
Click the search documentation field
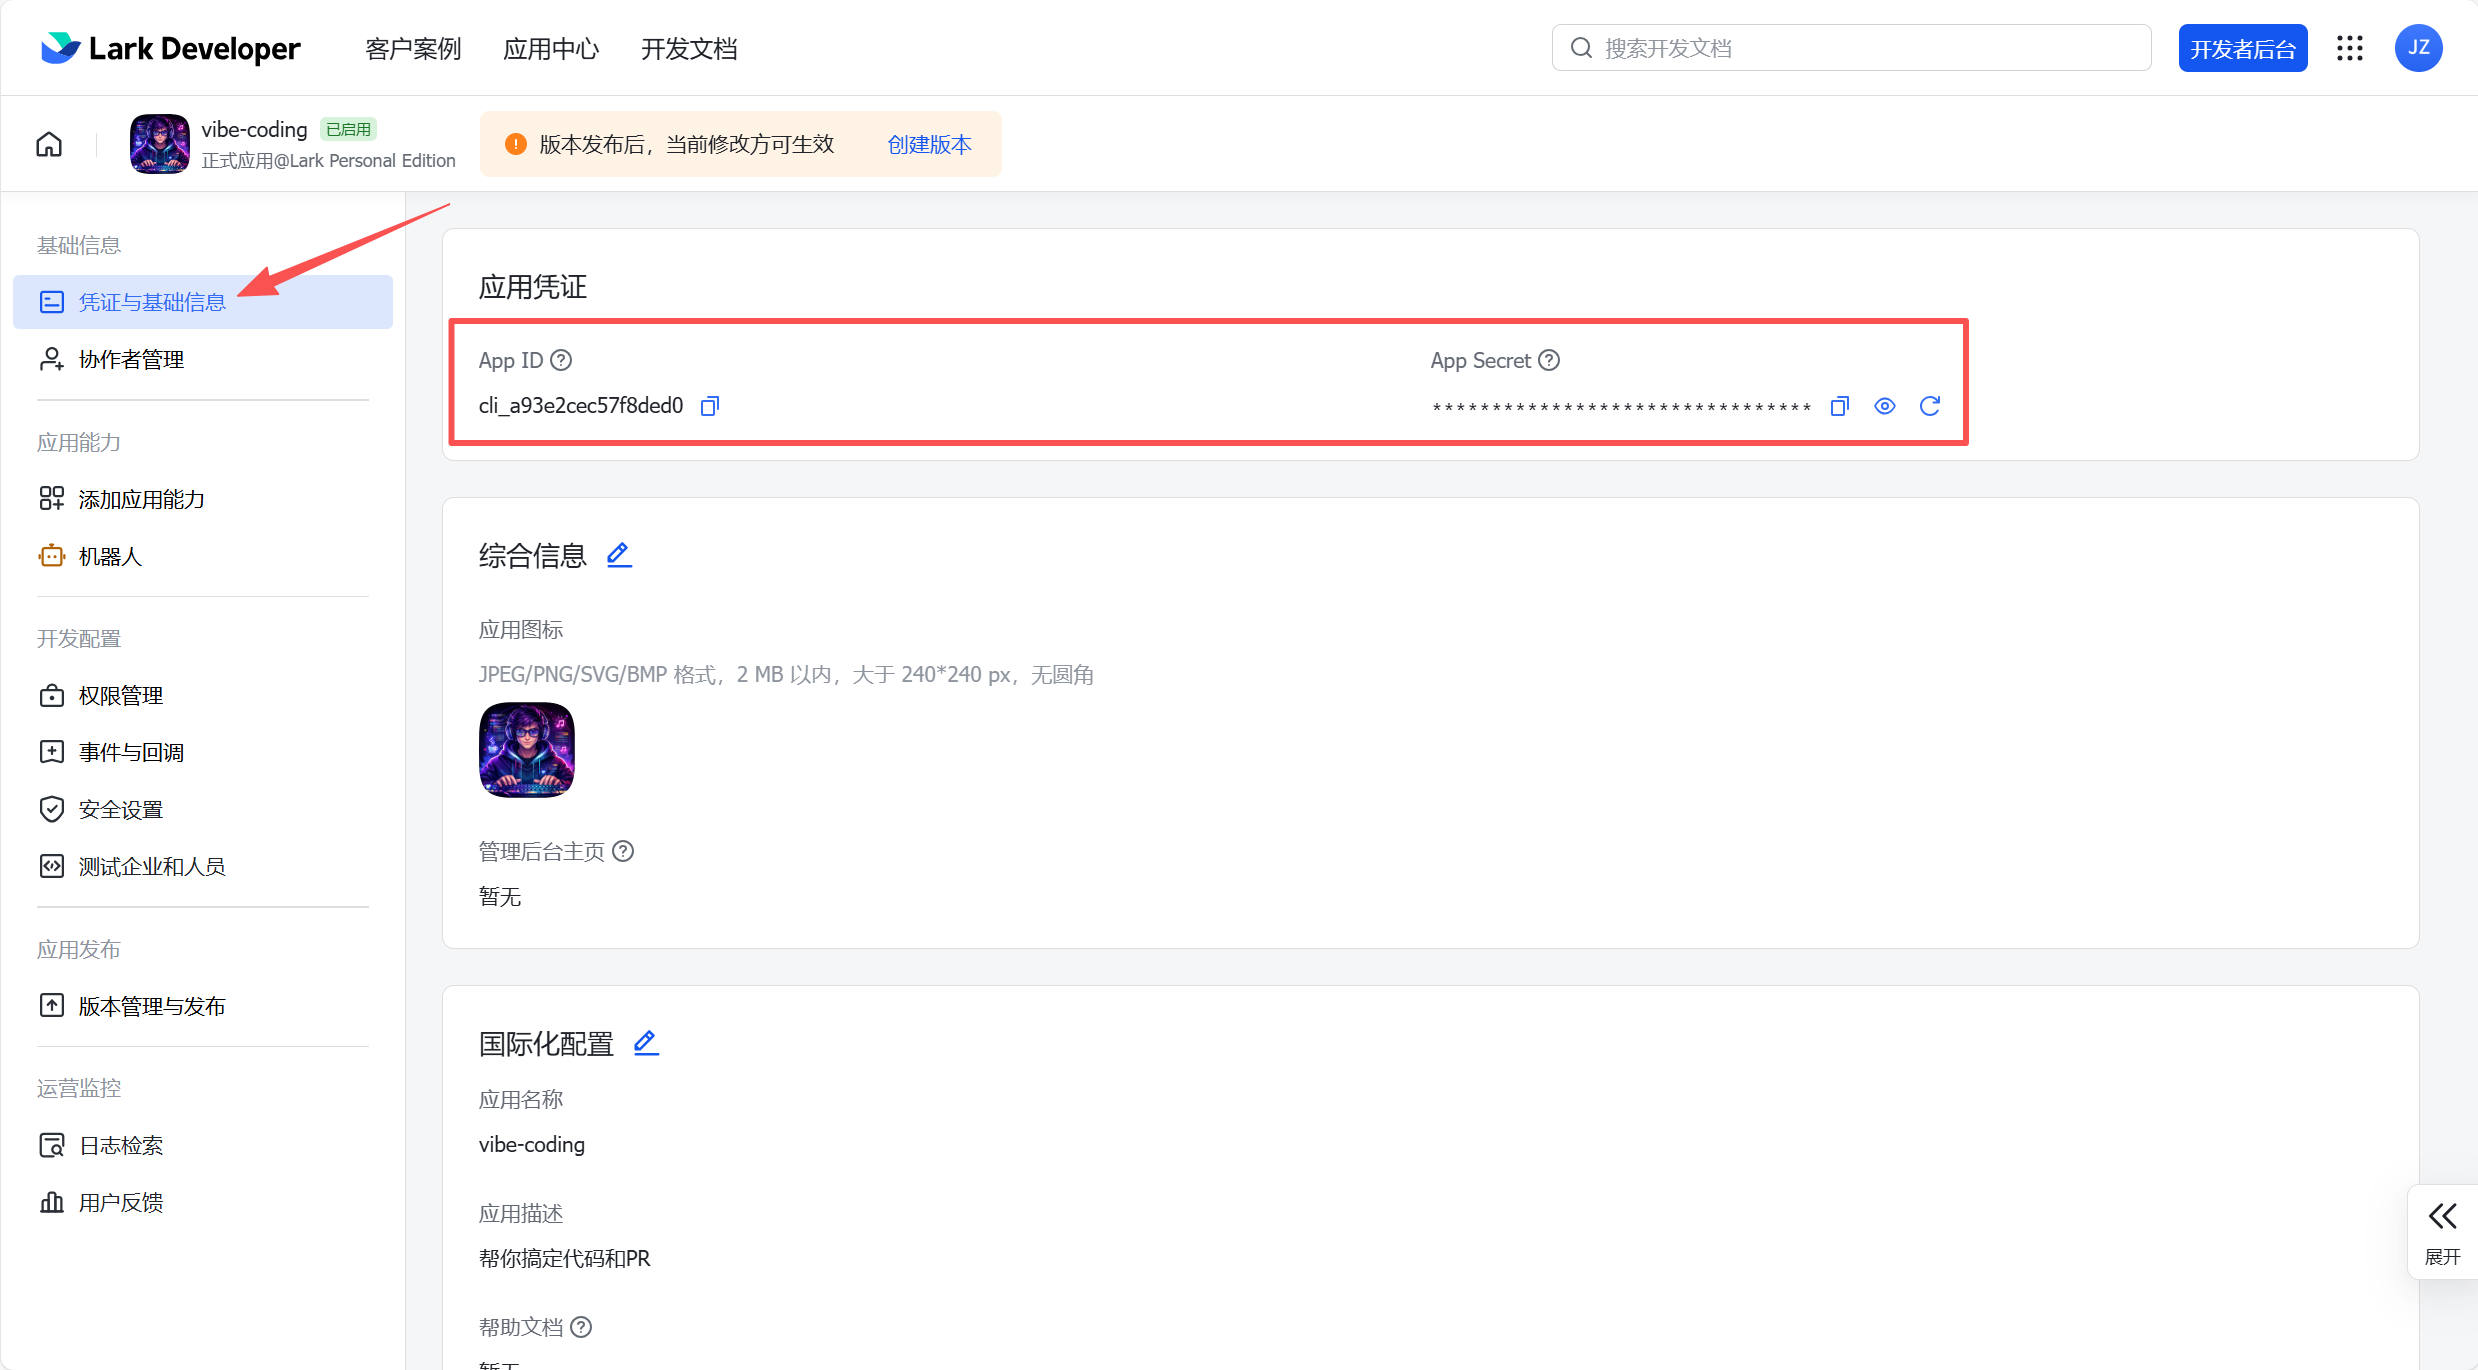pos(1851,47)
